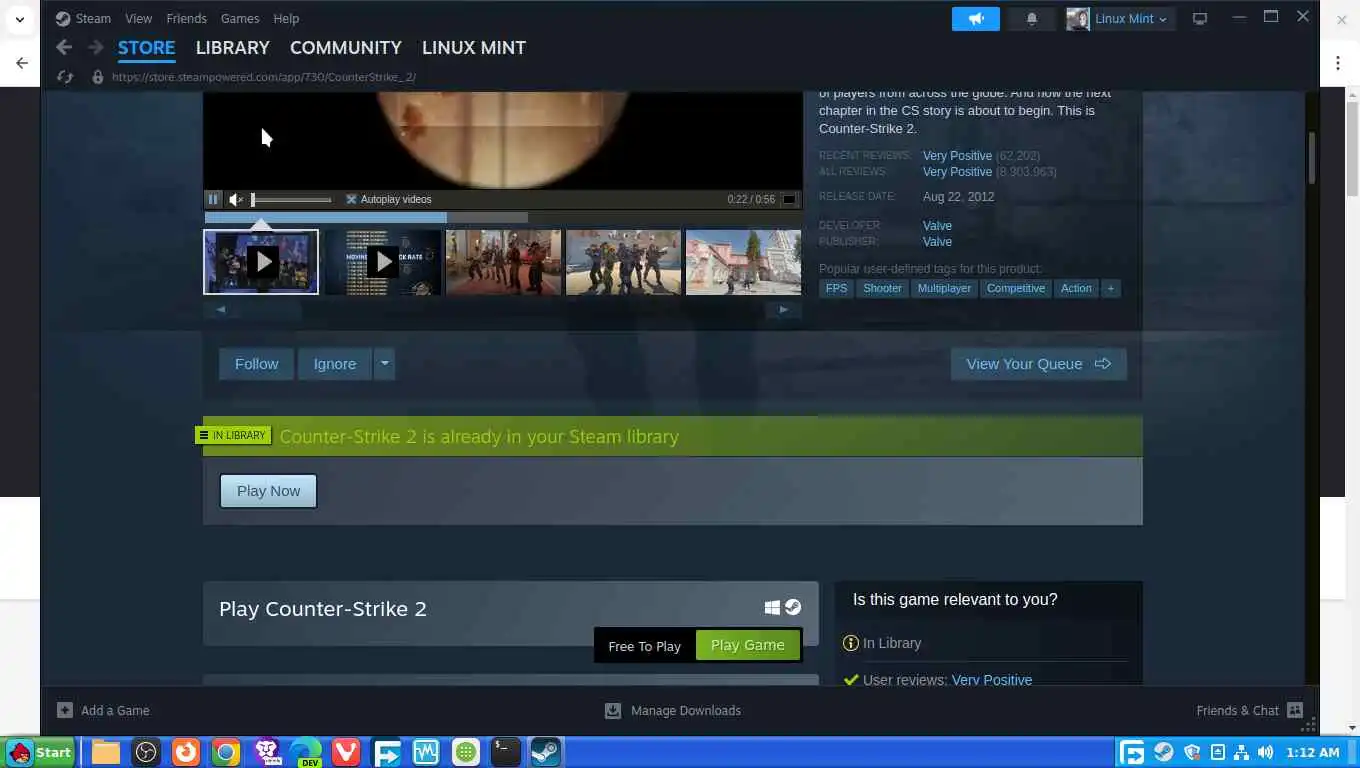Open the View menu

coord(138,18)
